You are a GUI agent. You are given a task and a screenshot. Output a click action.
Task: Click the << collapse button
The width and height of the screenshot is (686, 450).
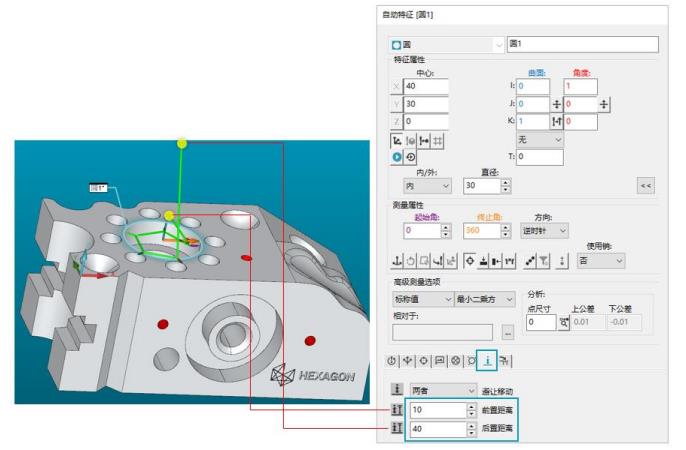[645, 186]
